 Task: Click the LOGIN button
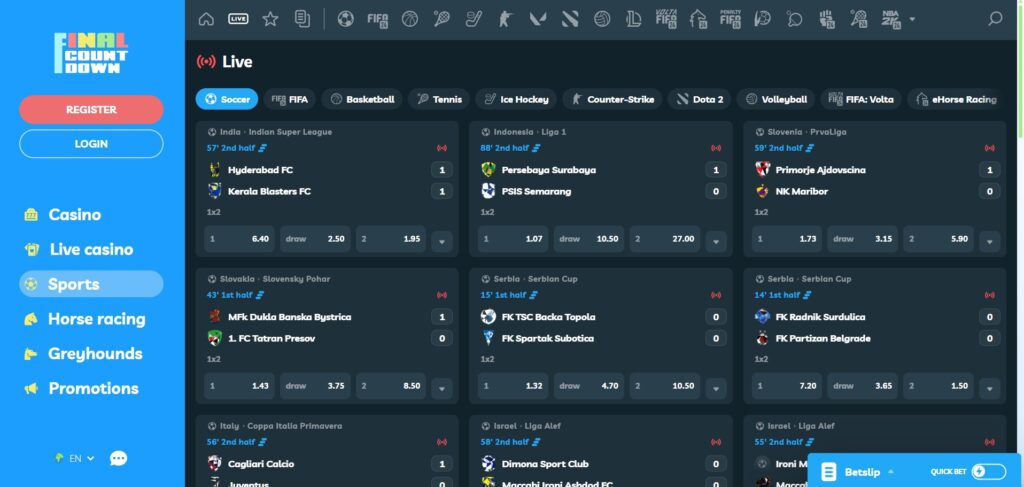point(91,144)
